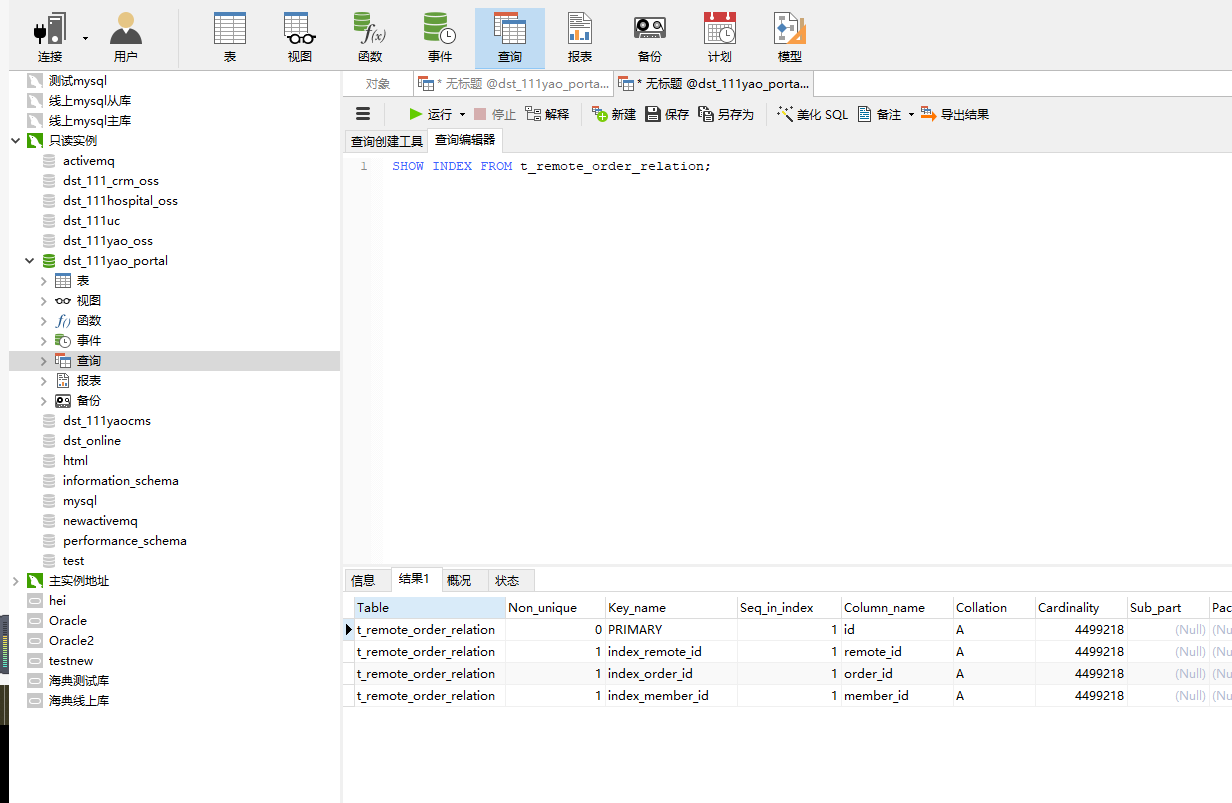Click the hamburger menu icon in query toolbar
Screen dimensions: 1232x803
click(363, 114)
